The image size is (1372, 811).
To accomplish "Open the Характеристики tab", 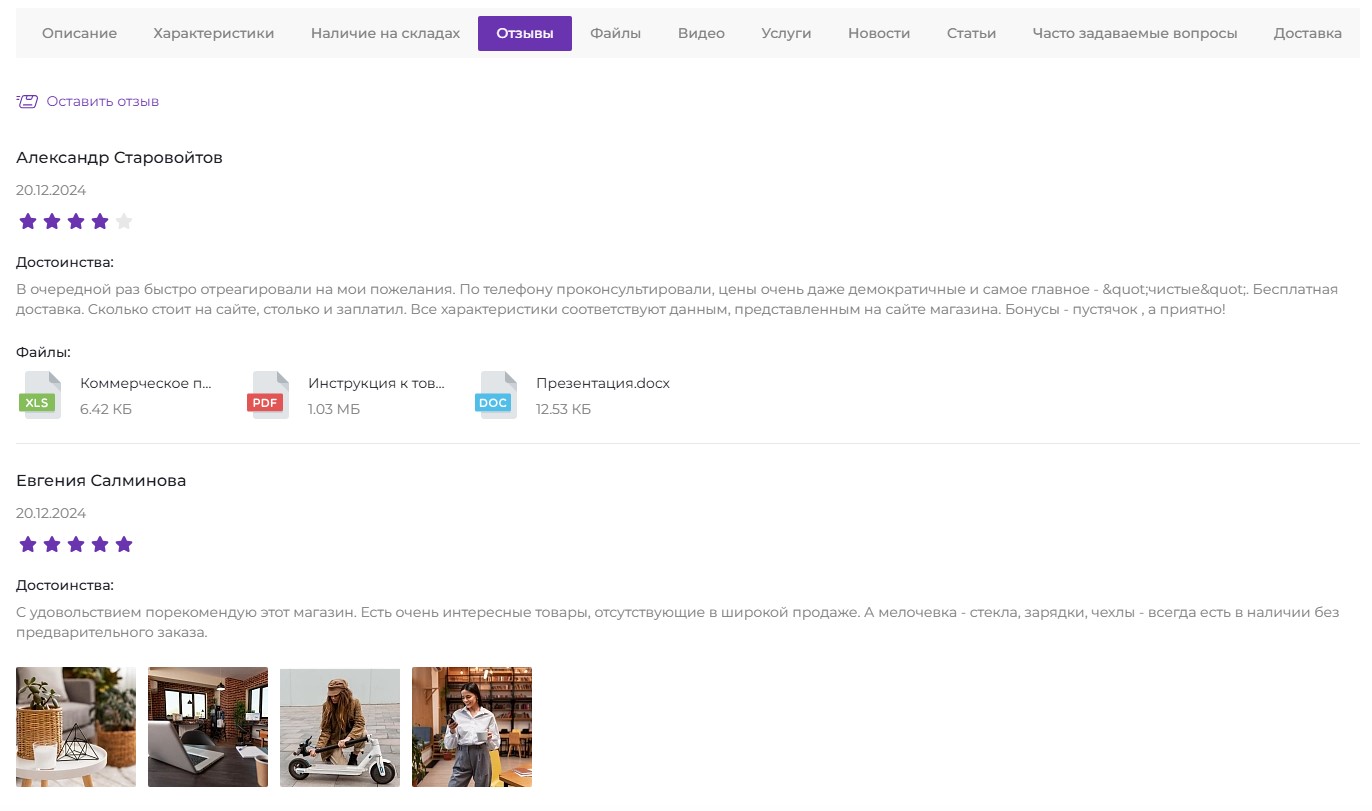I will tap(213, 33).
